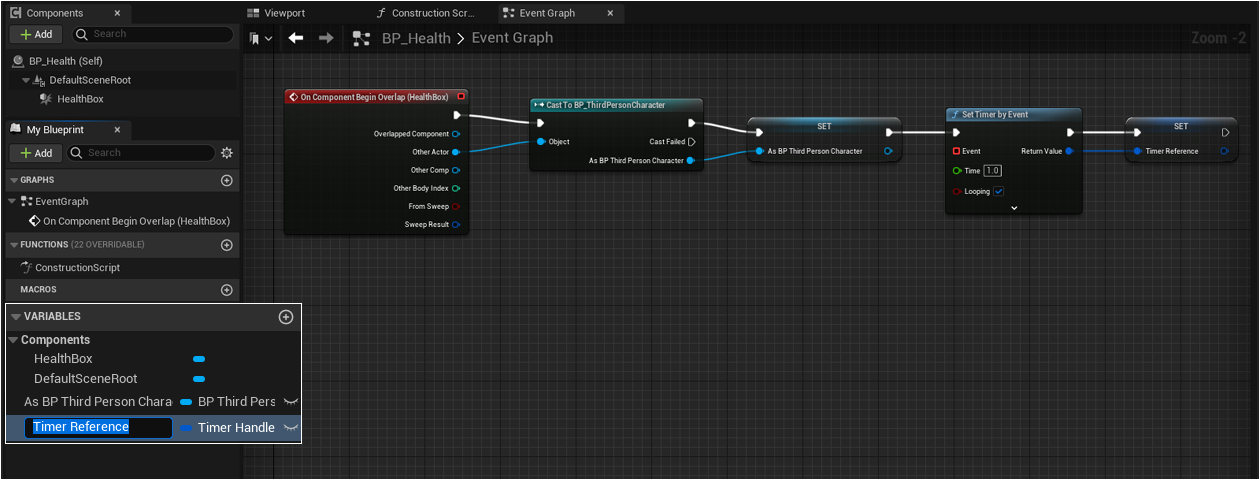
Task: Select the Cast To BP_ThirdPersonCharacter node title
Action: (605, 105)
